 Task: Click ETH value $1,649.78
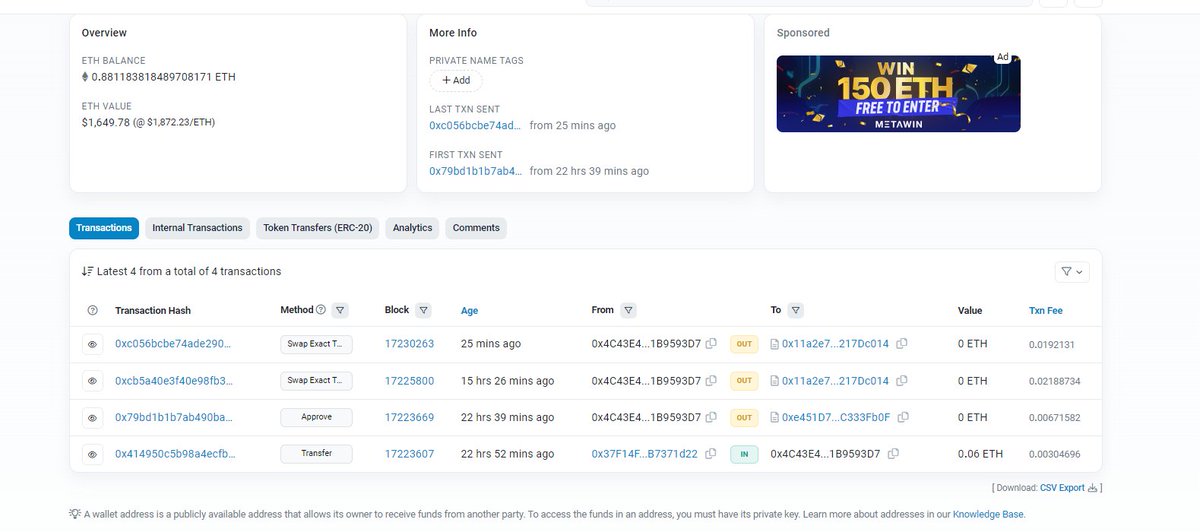pyautogui.click(x=107, y=122)
